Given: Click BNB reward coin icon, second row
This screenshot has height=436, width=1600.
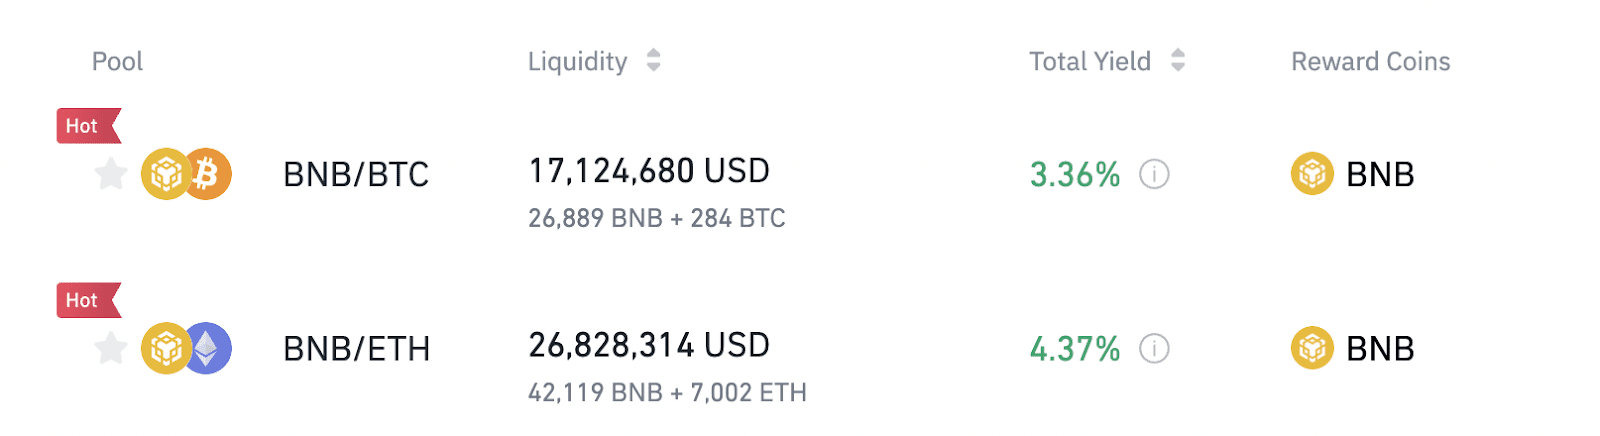Looking at the screenshot, I should (x=1312, y=348).
